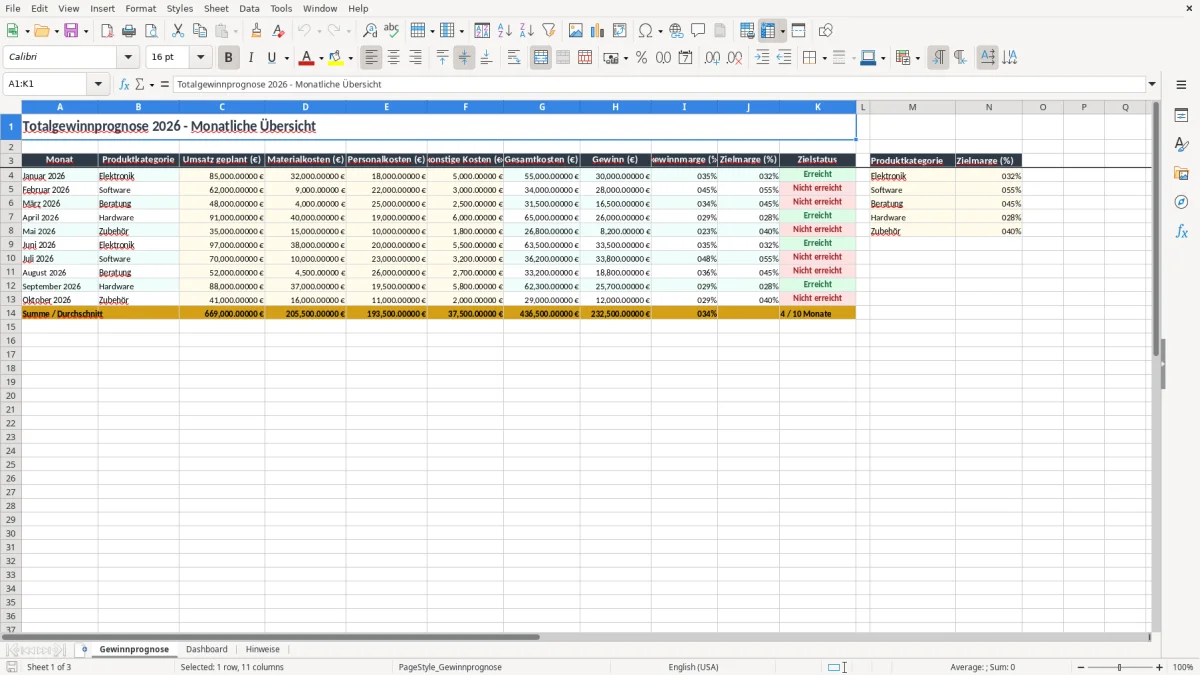Click the Add Decimal Place icon
Viewport: 1200px width, 675px height.
712,58
